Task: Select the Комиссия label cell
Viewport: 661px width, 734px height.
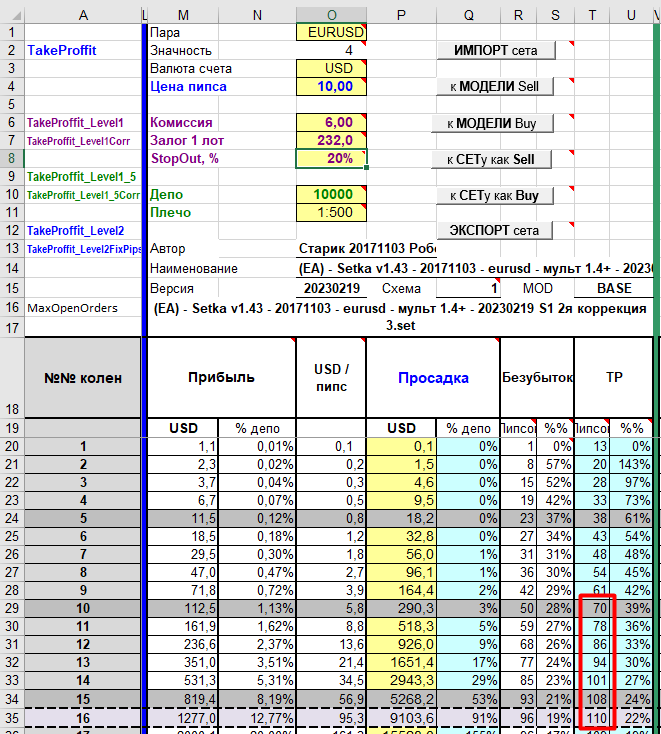Action: click(183, 122)
